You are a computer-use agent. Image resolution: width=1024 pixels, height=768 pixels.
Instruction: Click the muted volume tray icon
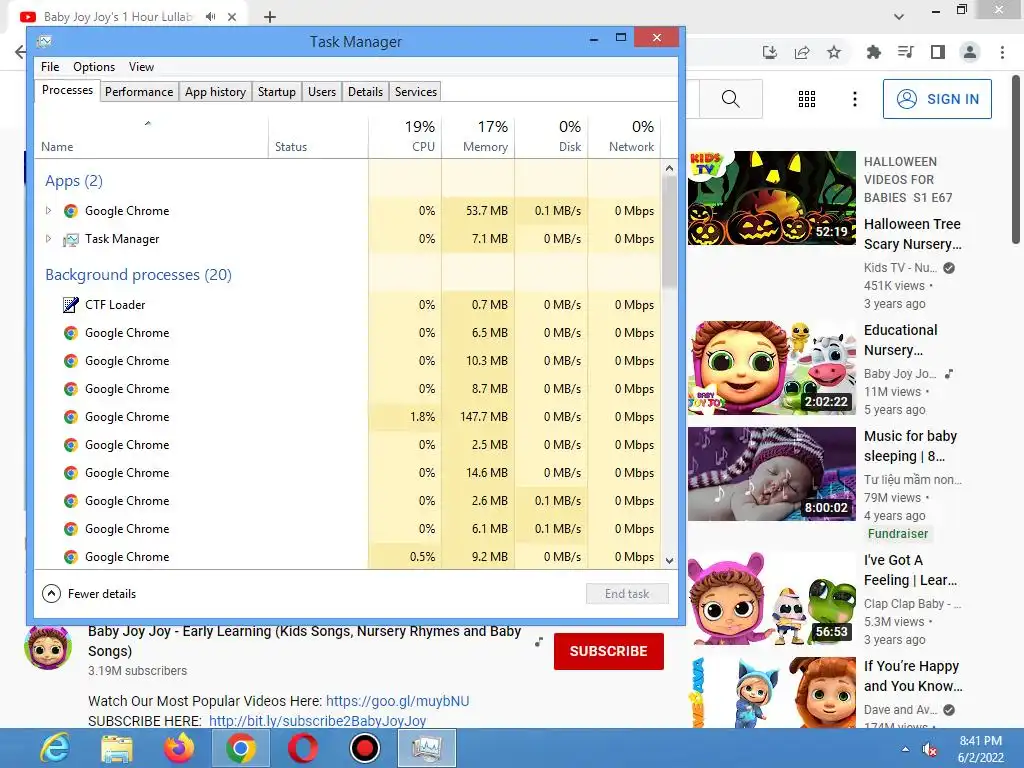coord(930,749)
